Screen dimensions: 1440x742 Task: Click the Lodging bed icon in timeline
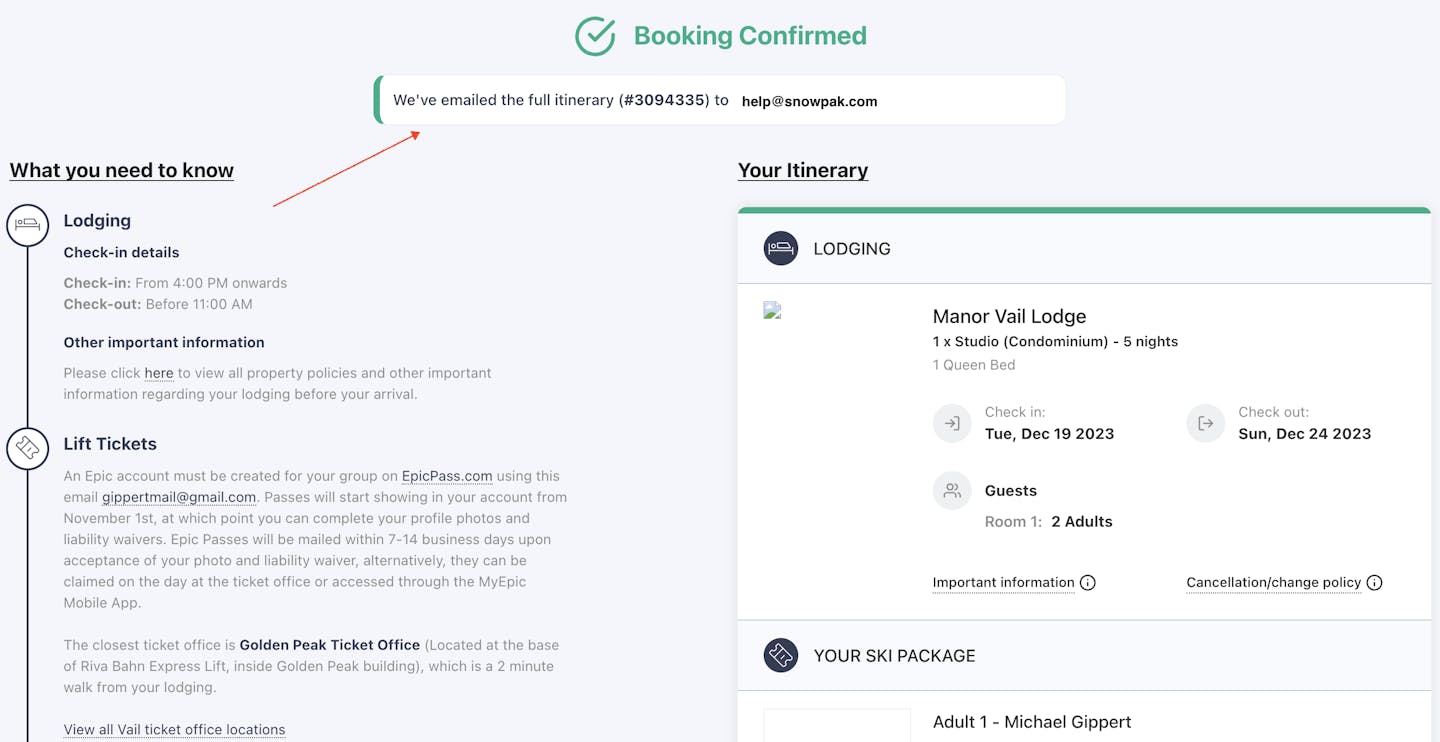tap(28, 224)
